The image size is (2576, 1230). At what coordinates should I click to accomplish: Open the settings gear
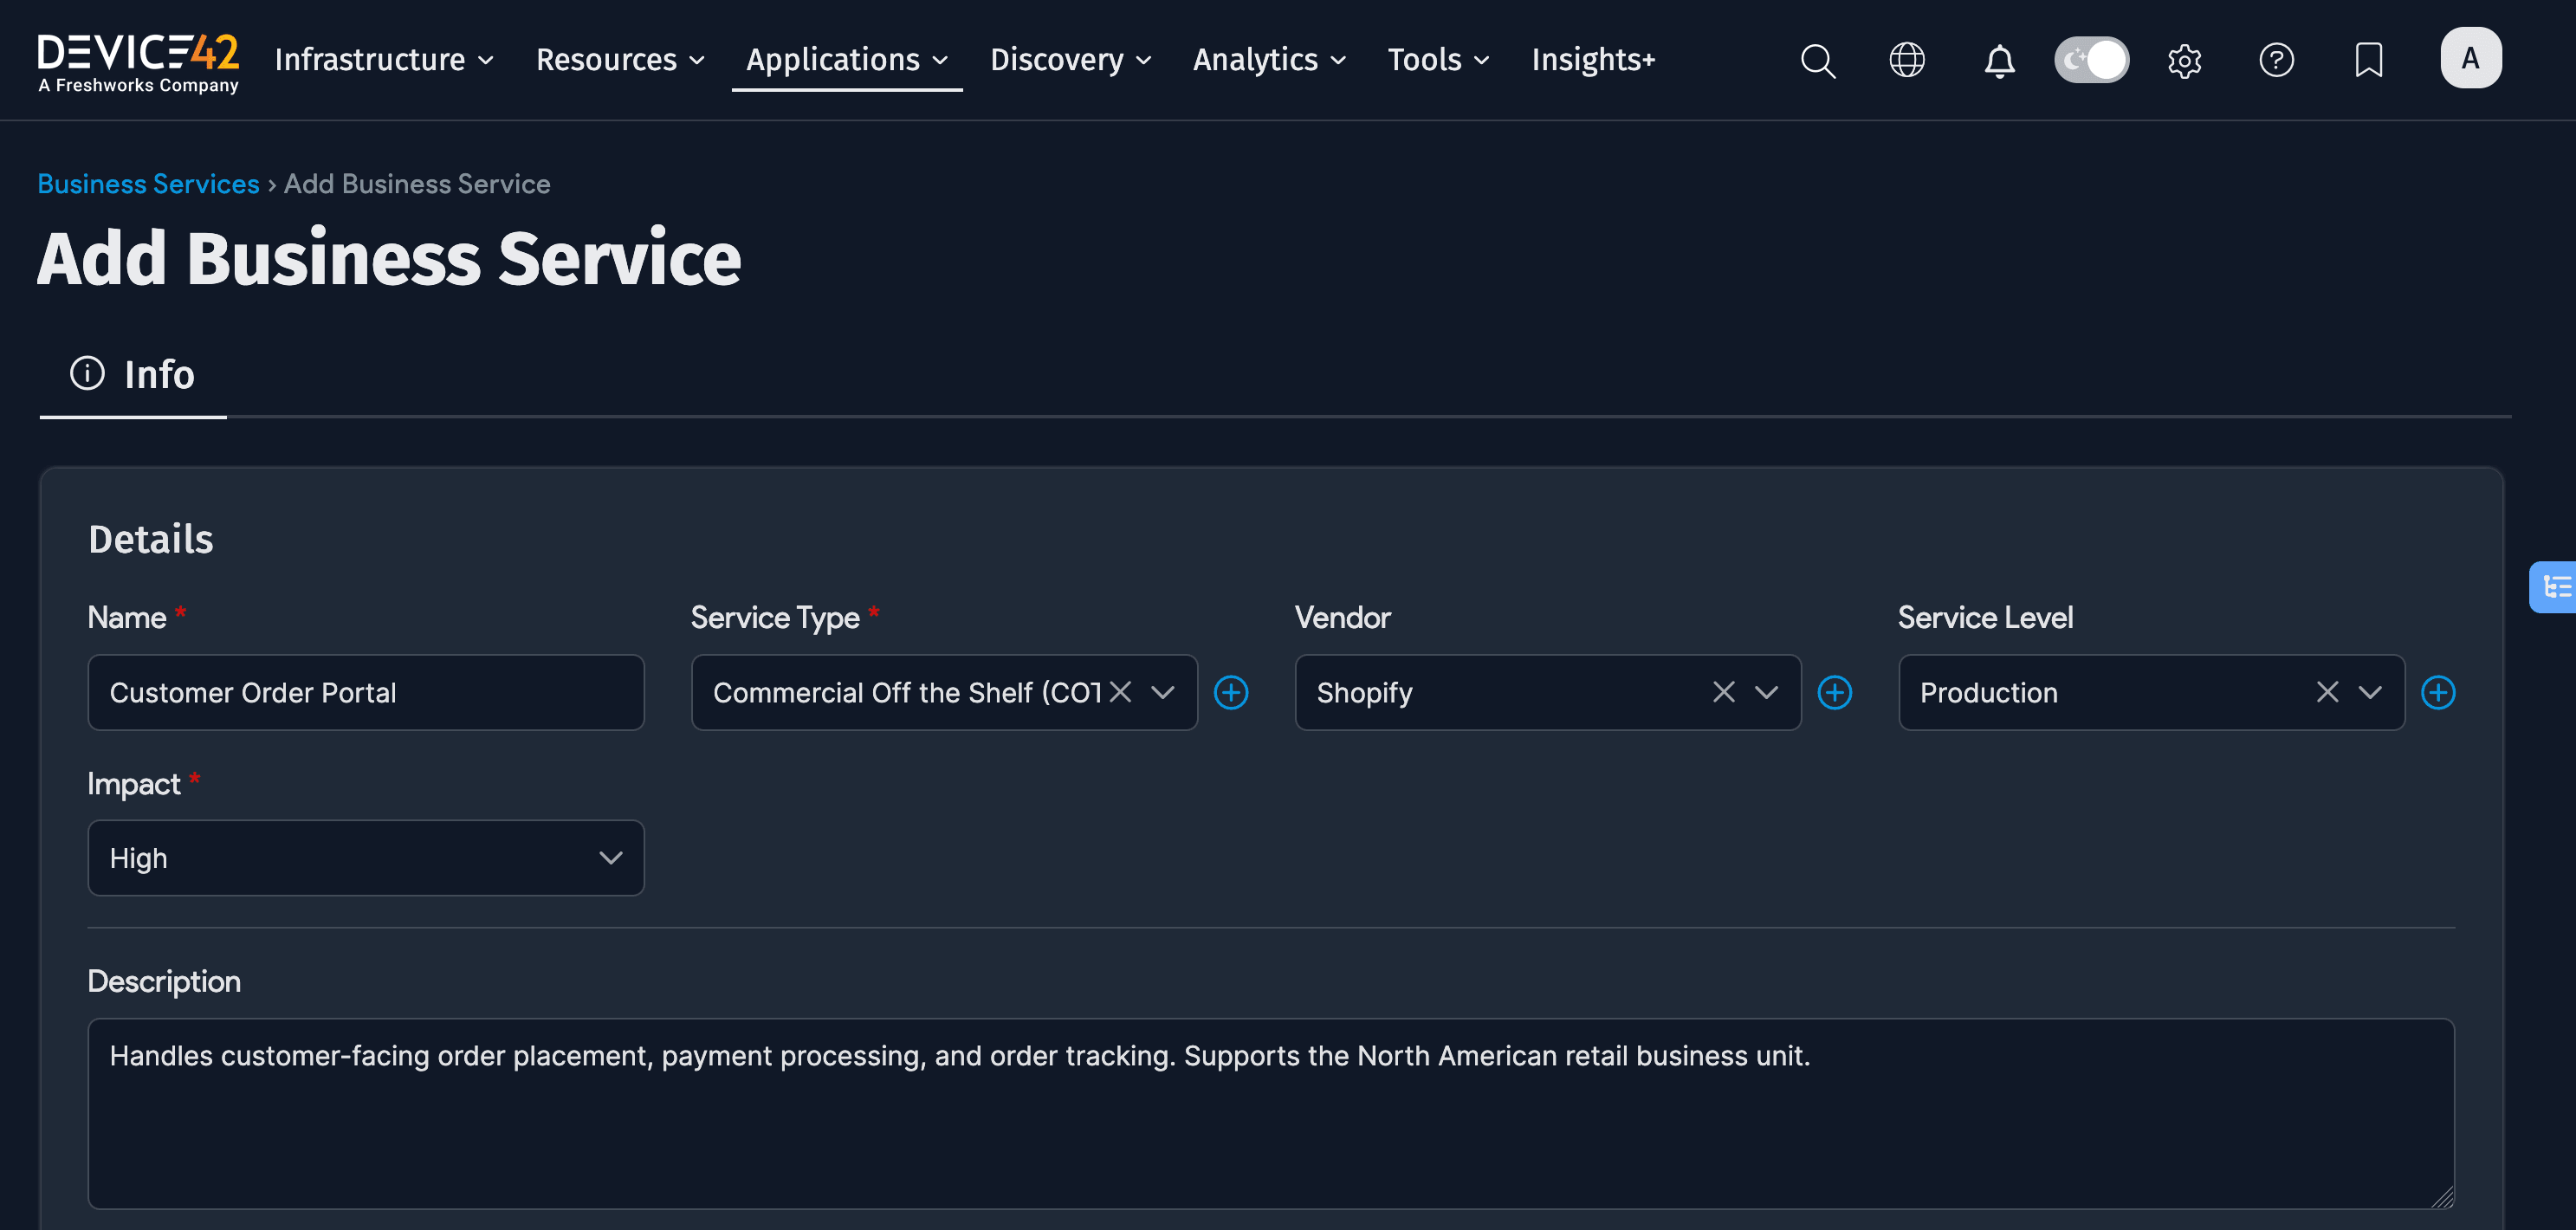pyautogui.click(x=2184, y=60)
